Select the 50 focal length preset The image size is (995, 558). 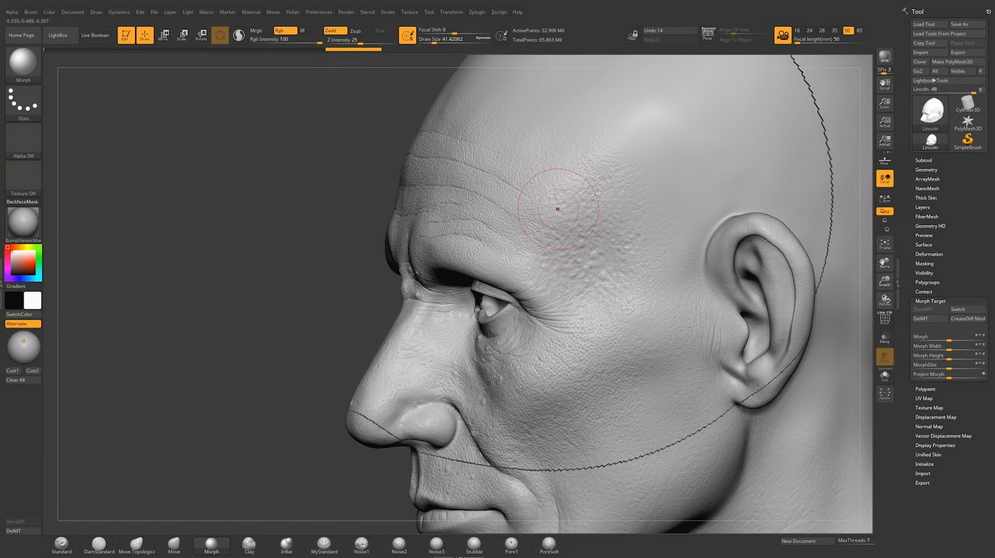point(847,30)
